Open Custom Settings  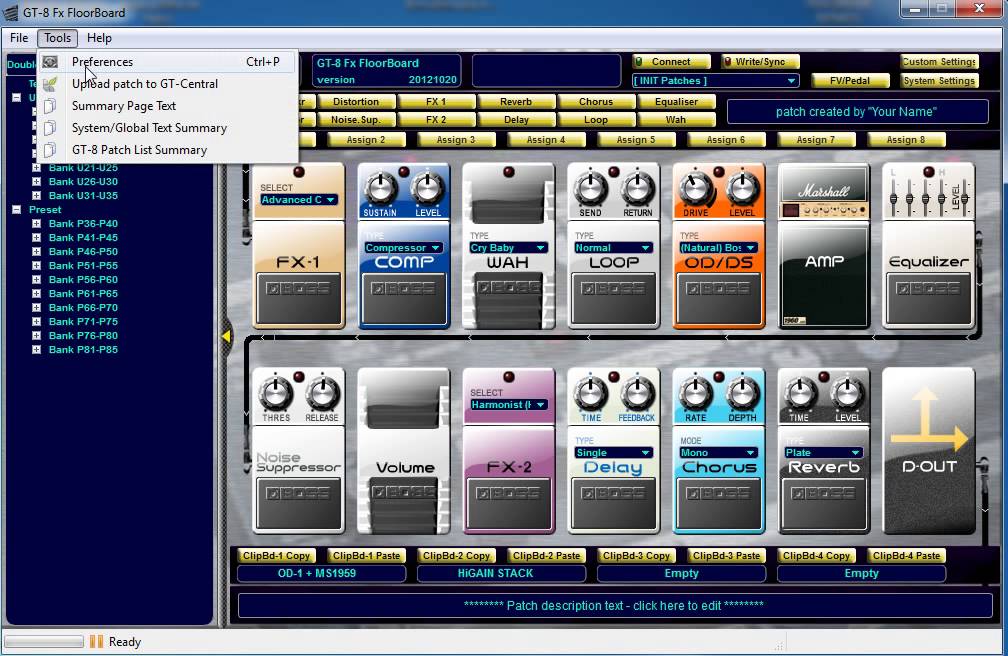[939, 62]
